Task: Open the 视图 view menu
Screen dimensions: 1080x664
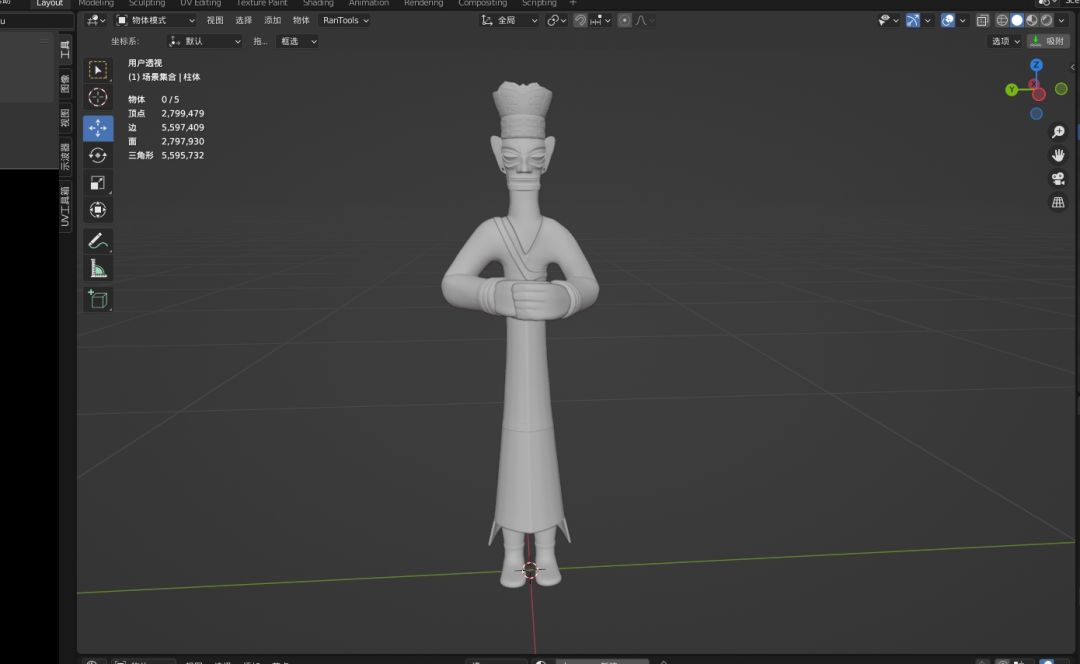Action: coord(215,21)
